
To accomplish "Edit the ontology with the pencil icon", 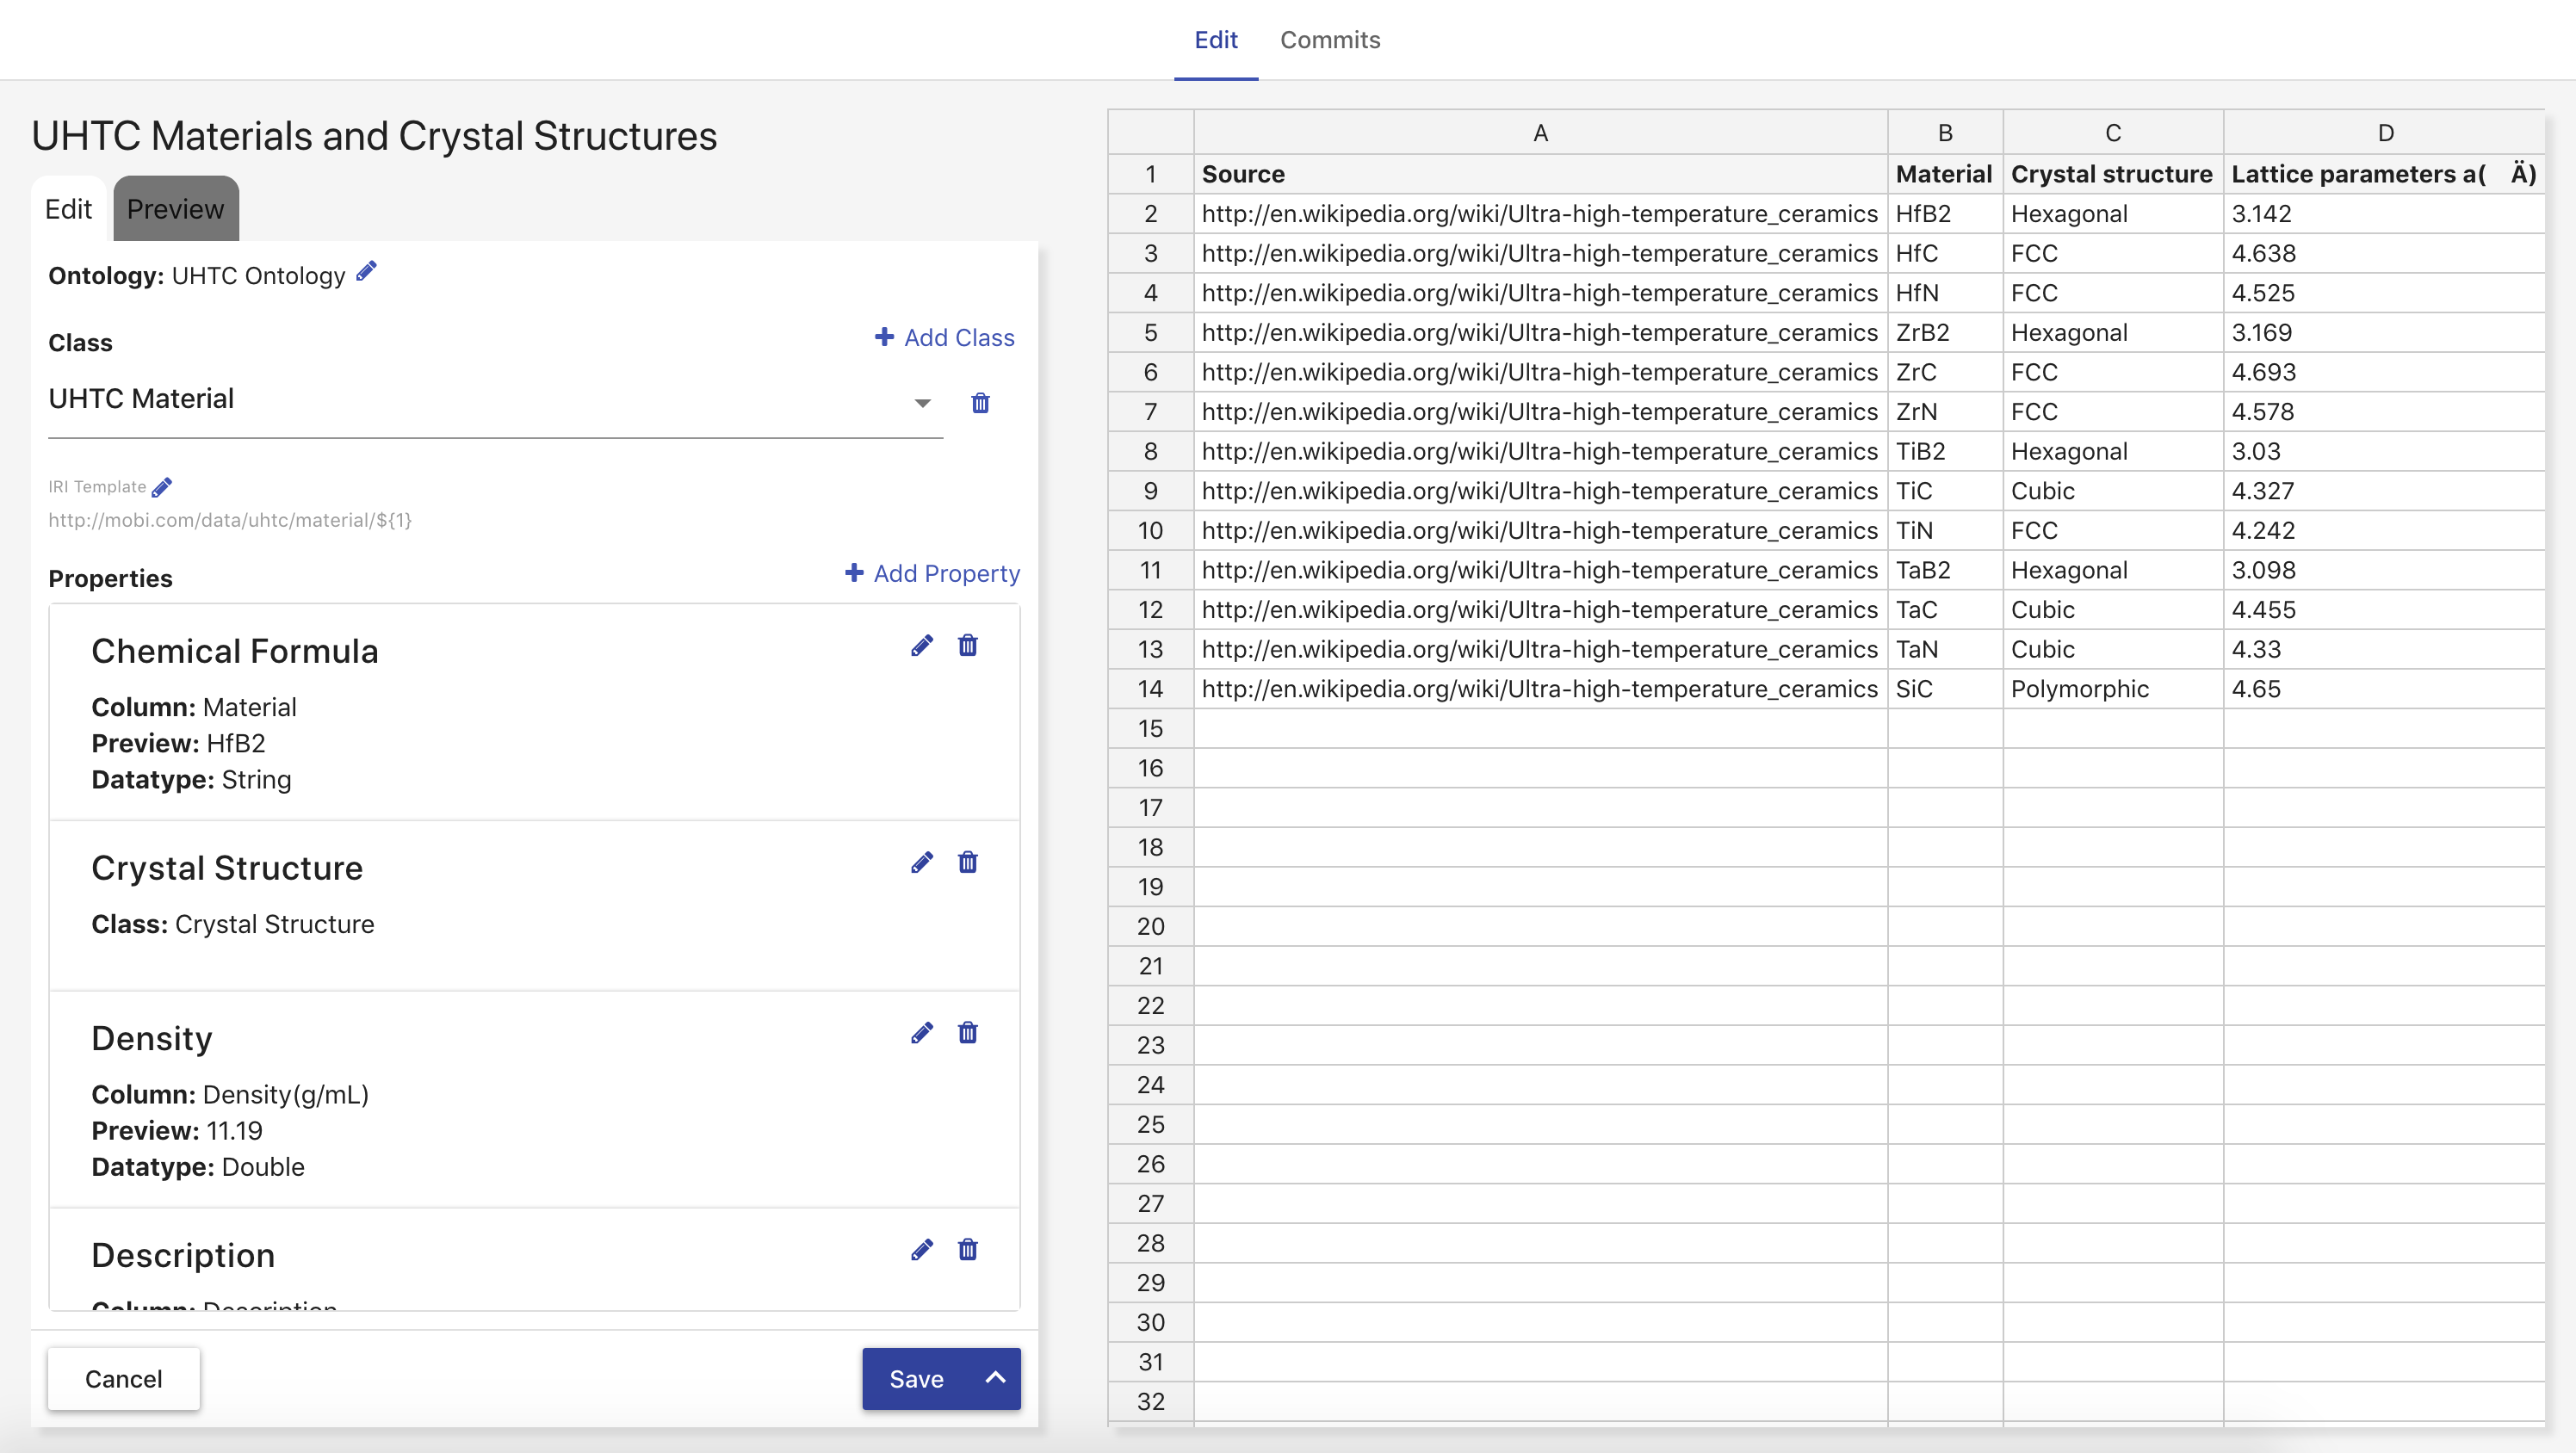I will point(366,271).
